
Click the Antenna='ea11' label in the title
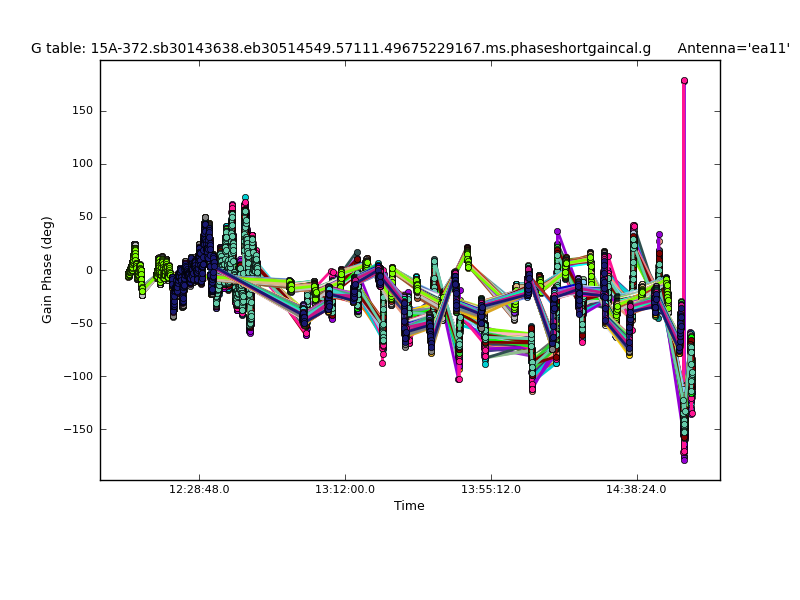tap(733, 48)
